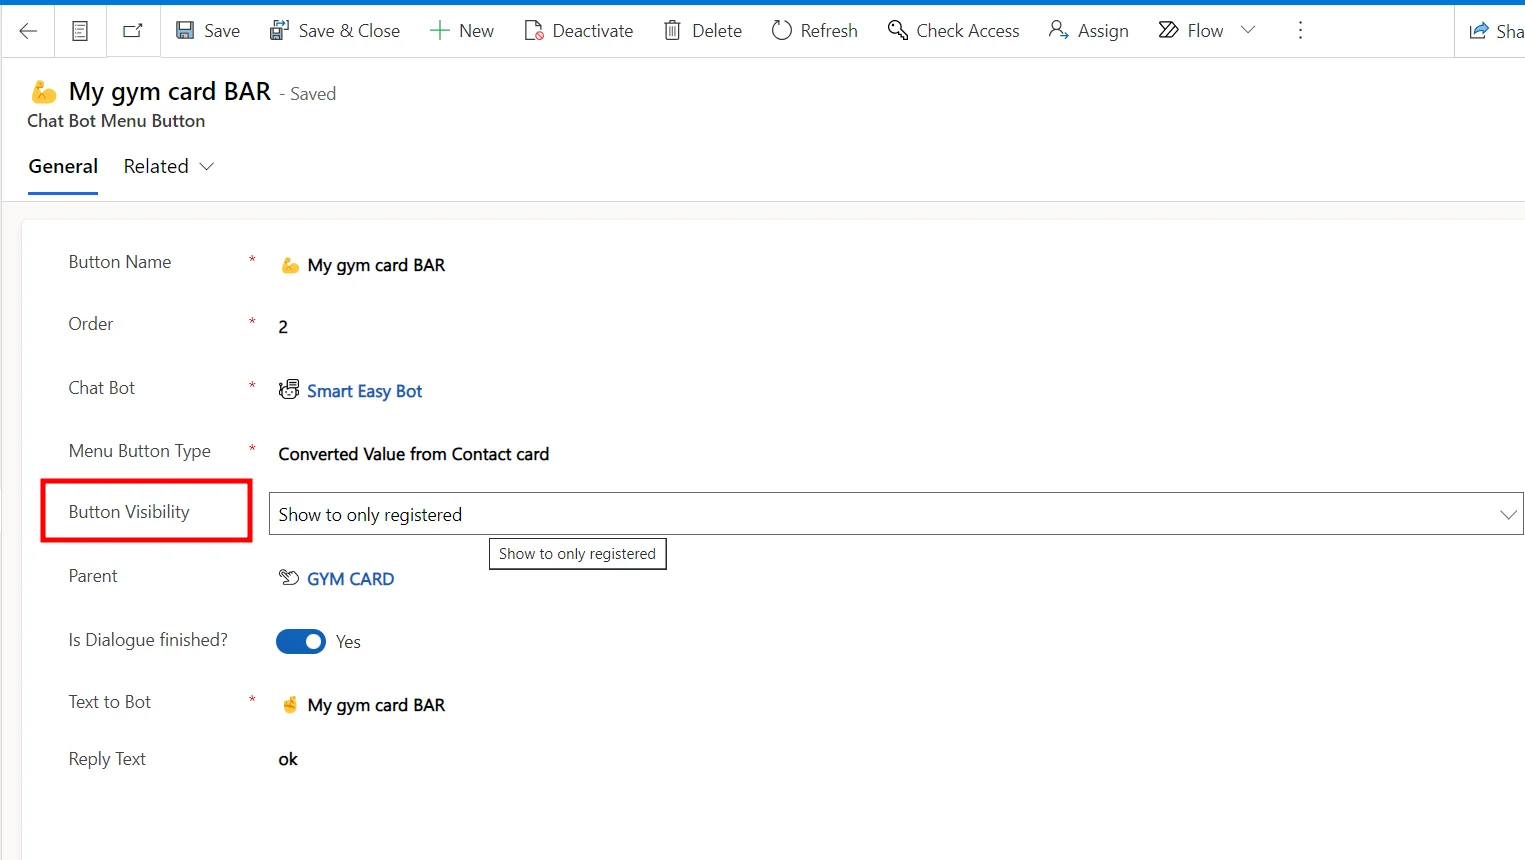Viewport: 1525px width, 860px height.
Task: Deactivate this record
Action: pos(579,31)
